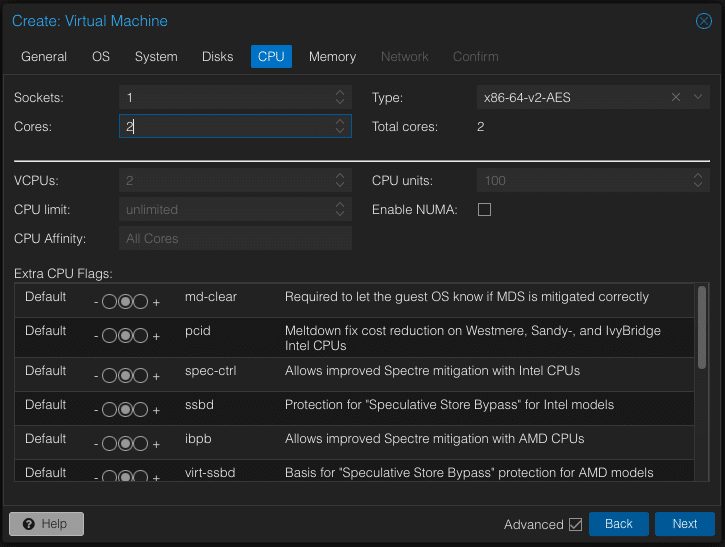Set ibpb flag to default
This screenshot has height=547, width=725.
125,443
